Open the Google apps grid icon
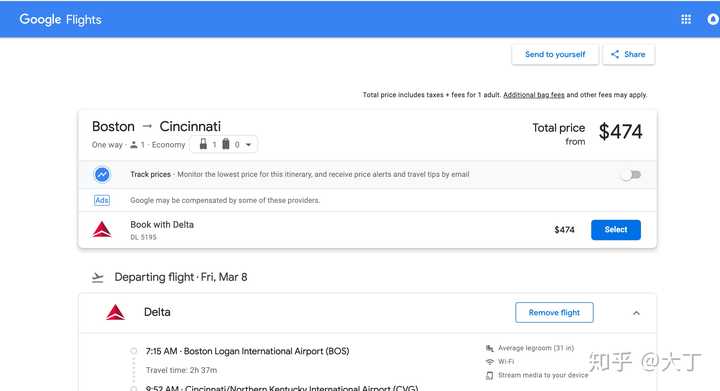This screenshot has height=391, width=720. click(686, 19)
